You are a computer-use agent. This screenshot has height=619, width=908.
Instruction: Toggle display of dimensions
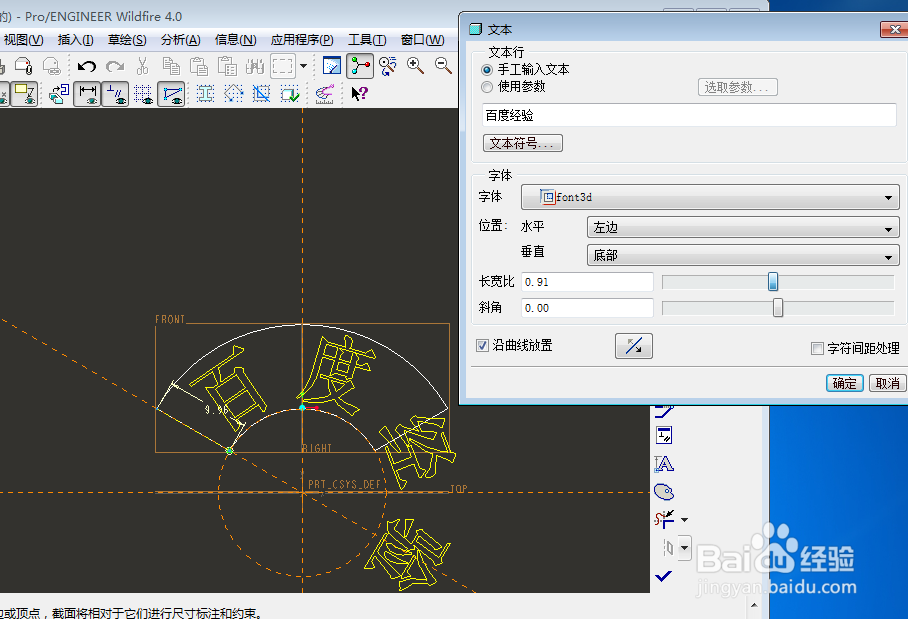coord(87,94)
